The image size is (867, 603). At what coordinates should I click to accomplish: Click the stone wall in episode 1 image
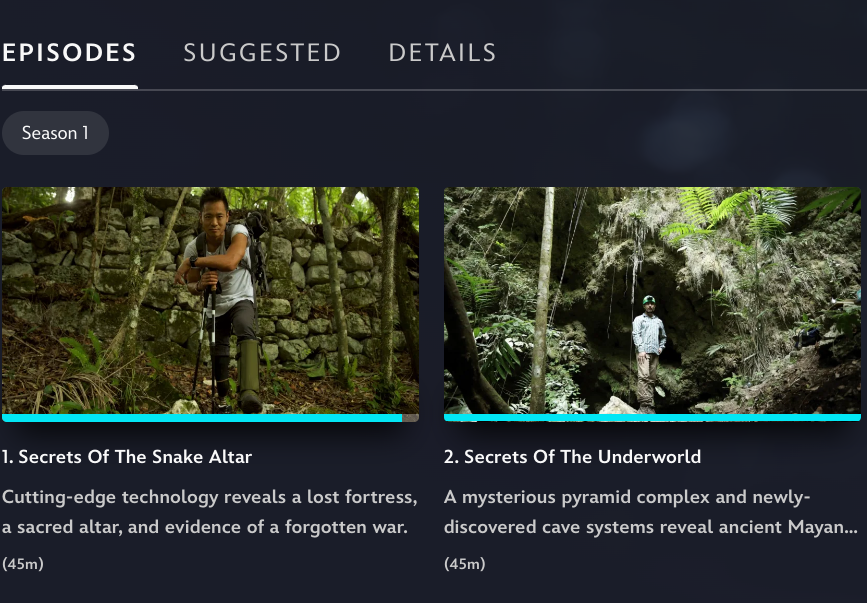[x=321, y=287]
